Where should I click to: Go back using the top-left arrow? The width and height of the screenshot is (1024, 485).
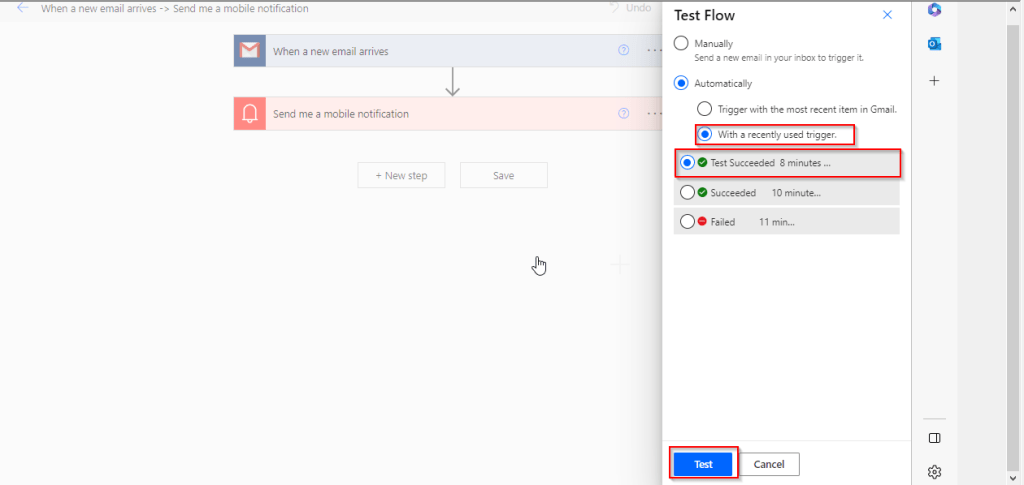(x=22, y=8)
